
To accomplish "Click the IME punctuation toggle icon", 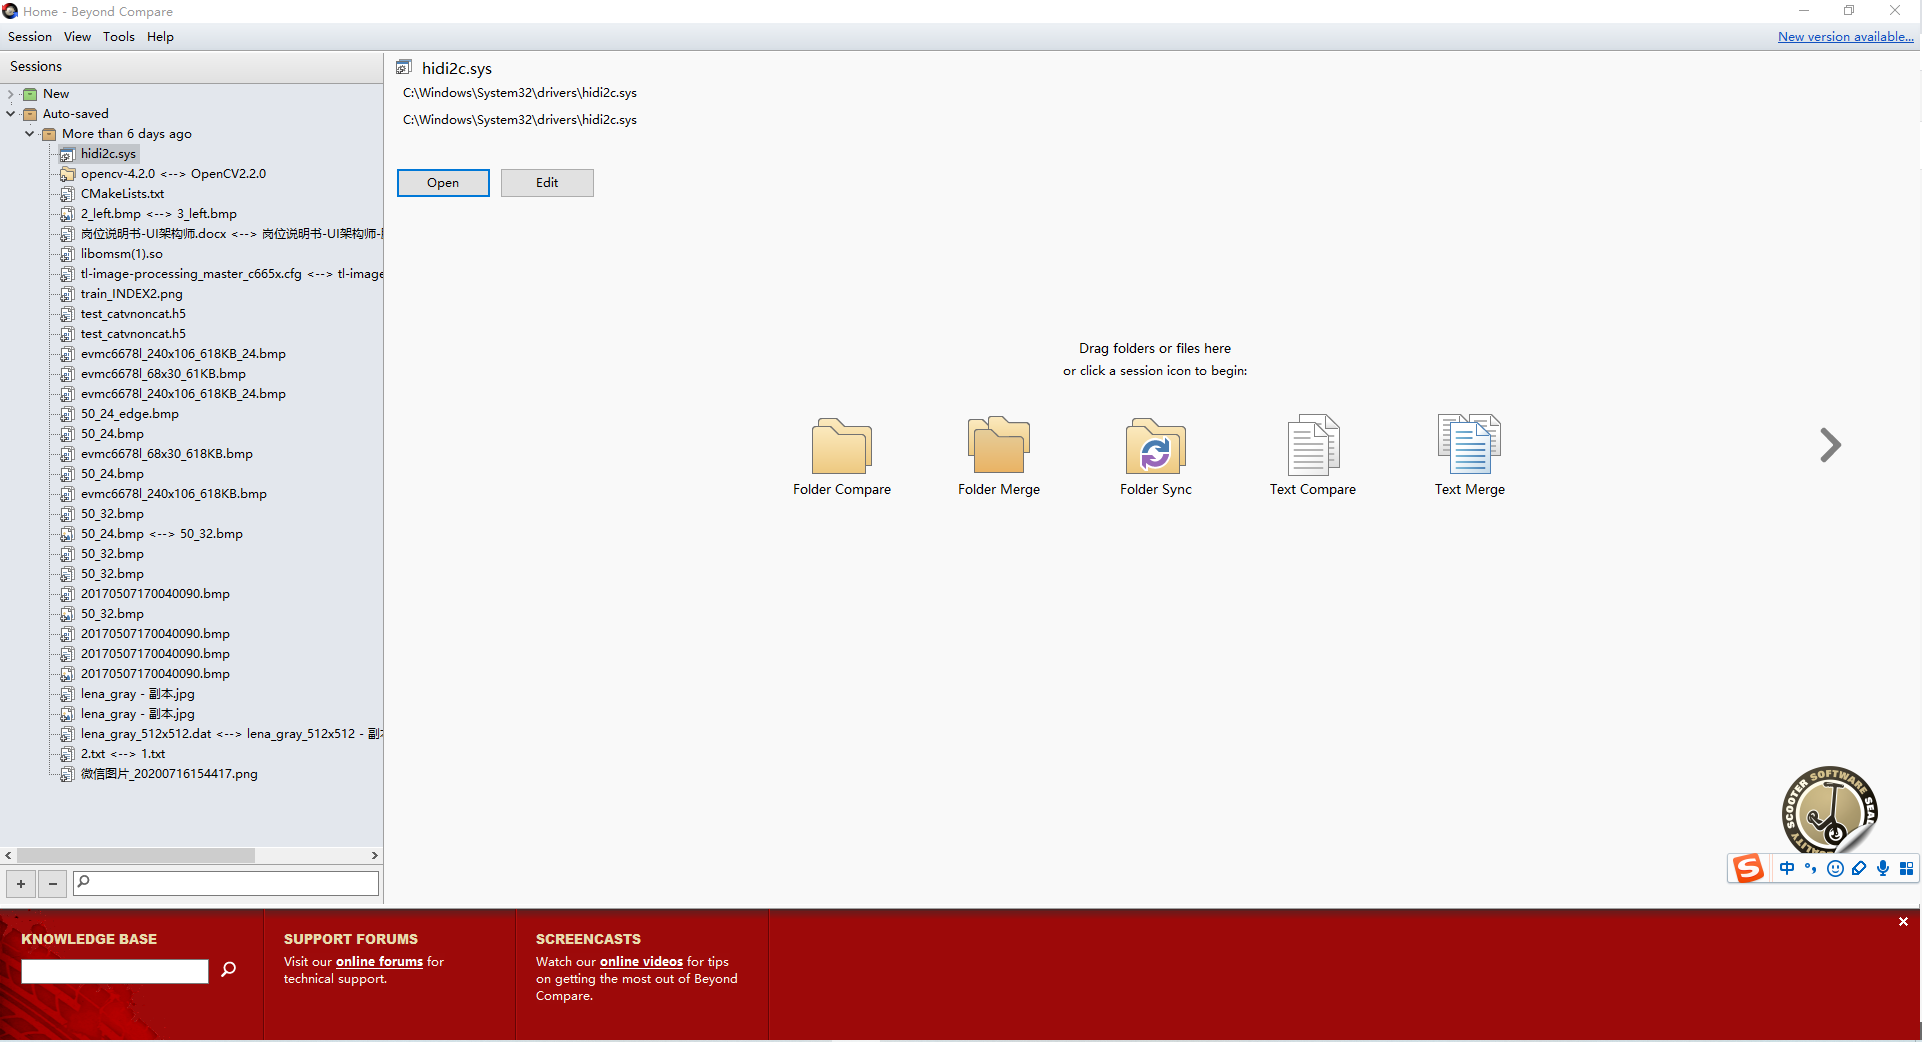I will pos(1811,868).
